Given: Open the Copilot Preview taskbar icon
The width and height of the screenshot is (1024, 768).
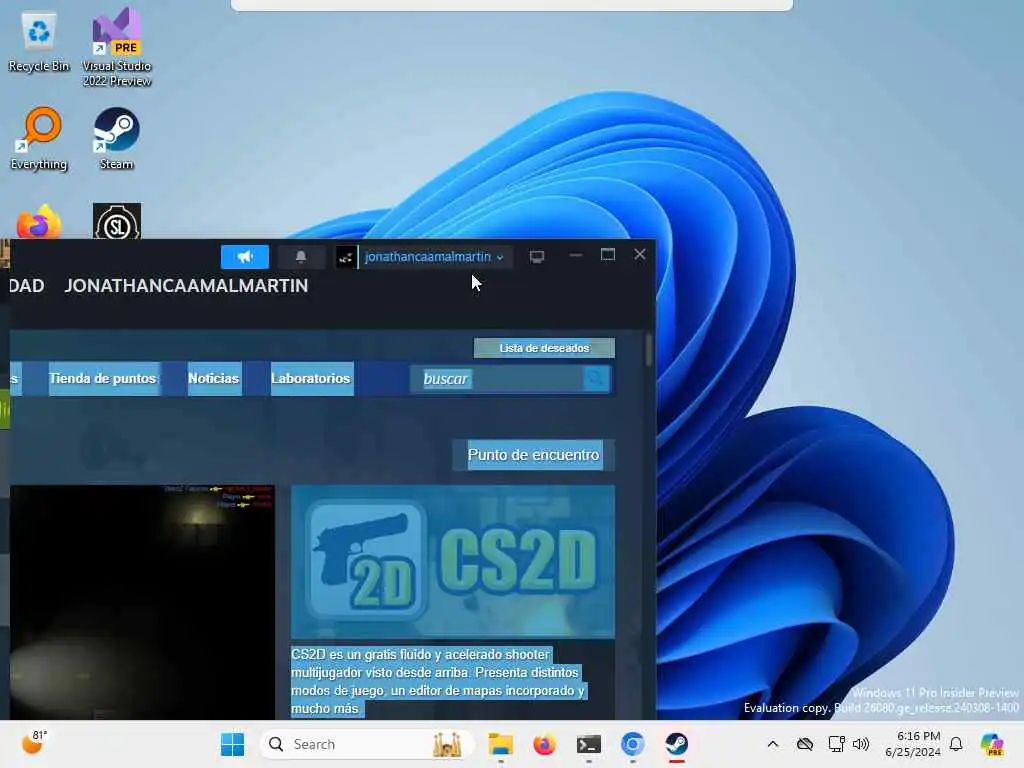Looking at the screenshot, I should pyautogui.click(x=992, y=744).
